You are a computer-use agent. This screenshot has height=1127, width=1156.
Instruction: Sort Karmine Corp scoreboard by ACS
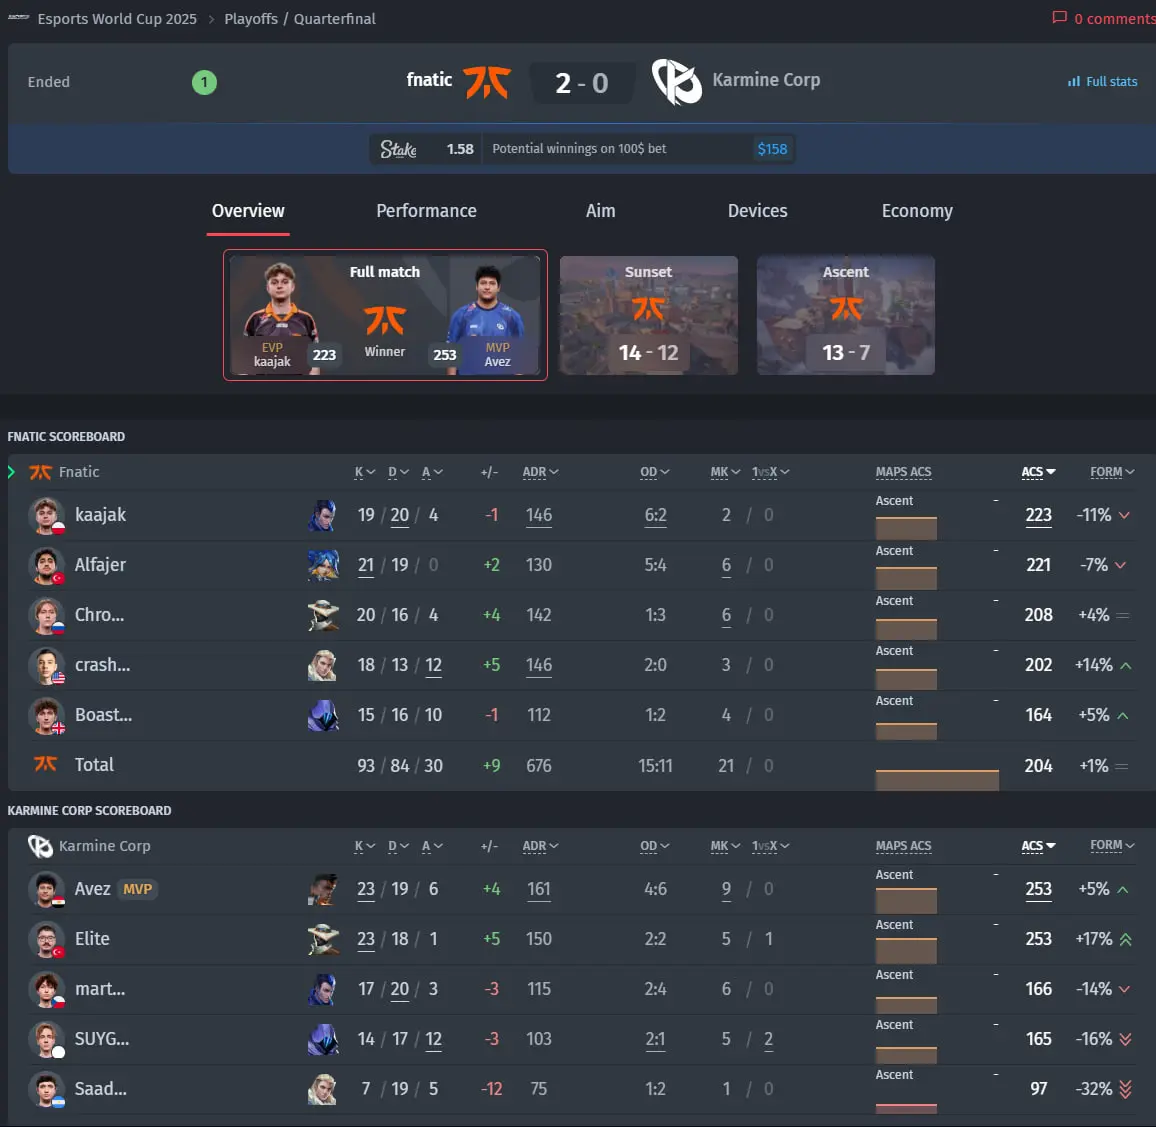click(1038, 846)
